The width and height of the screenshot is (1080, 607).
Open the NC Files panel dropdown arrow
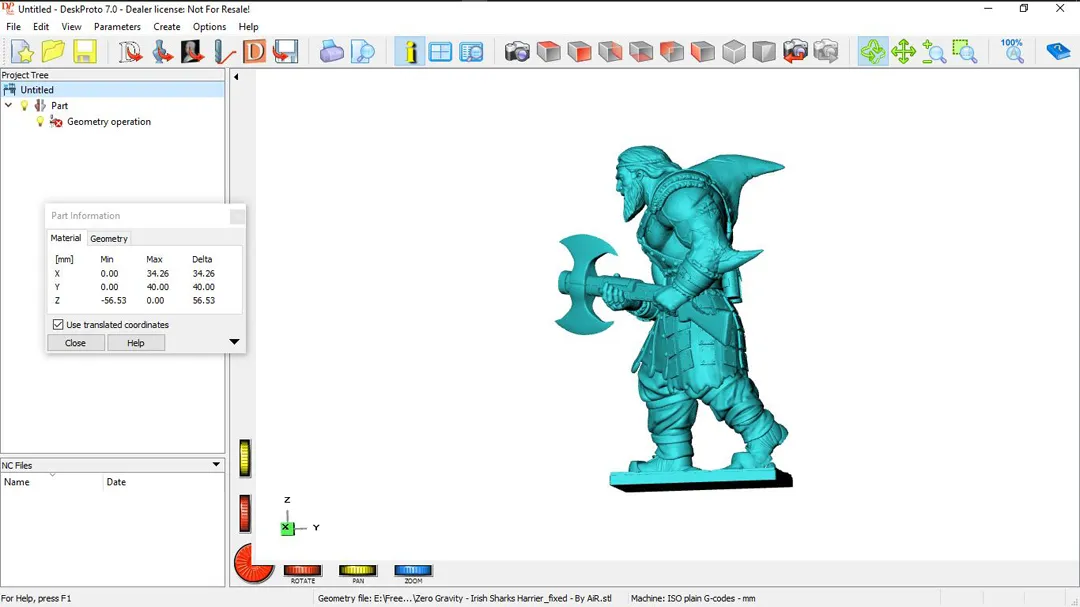pos(216,465)
